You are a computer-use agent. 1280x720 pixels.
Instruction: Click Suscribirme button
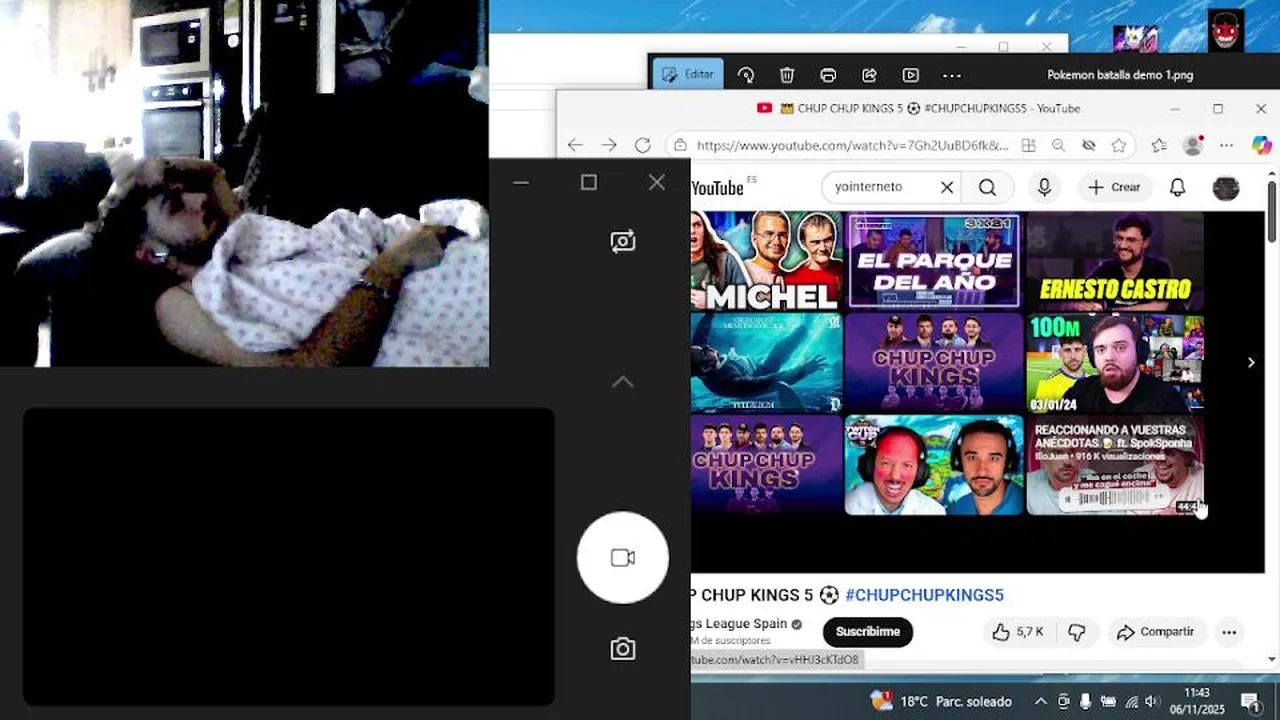tap(868, 632)
